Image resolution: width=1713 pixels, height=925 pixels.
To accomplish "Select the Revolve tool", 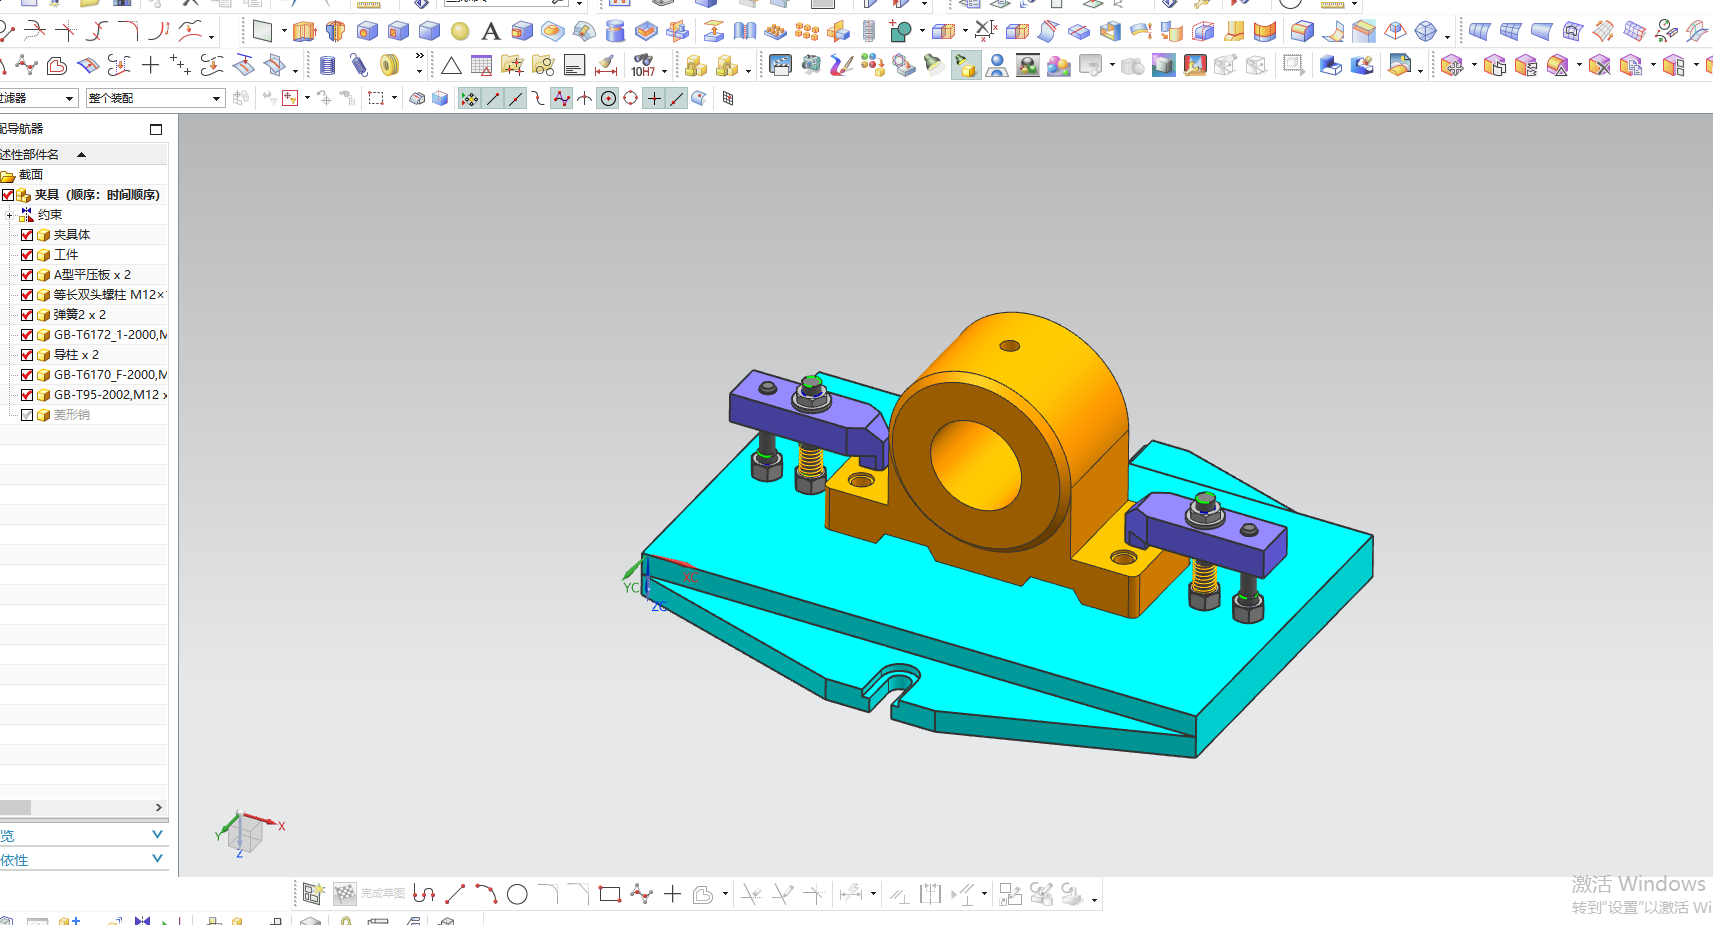I will coord(335,32).
